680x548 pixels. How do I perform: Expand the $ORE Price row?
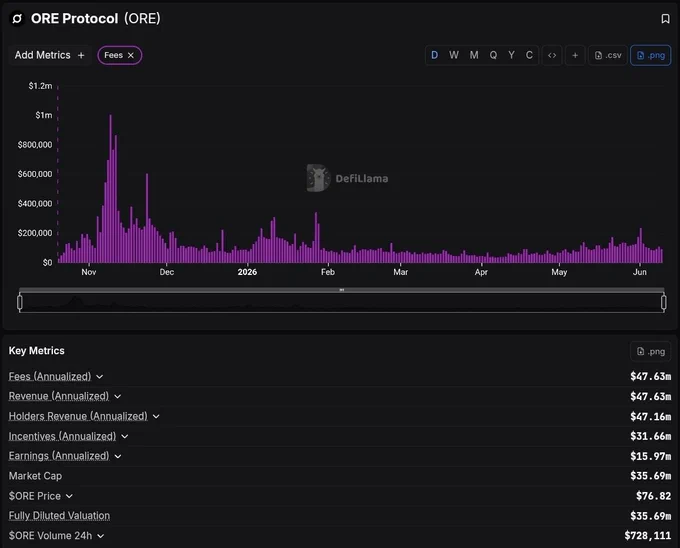click(69, 496)
